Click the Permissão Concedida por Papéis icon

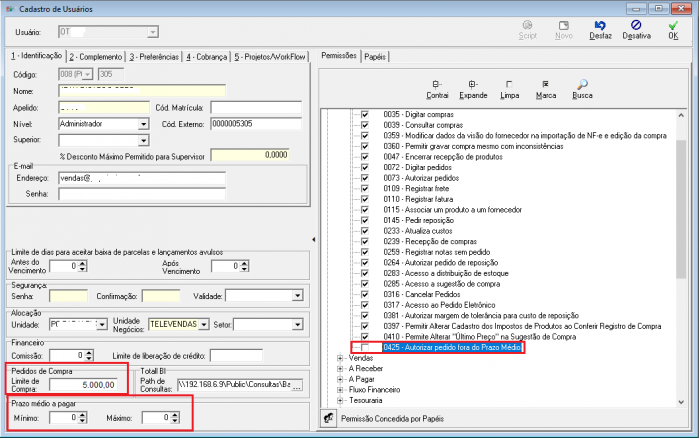(x=328, y=415)
